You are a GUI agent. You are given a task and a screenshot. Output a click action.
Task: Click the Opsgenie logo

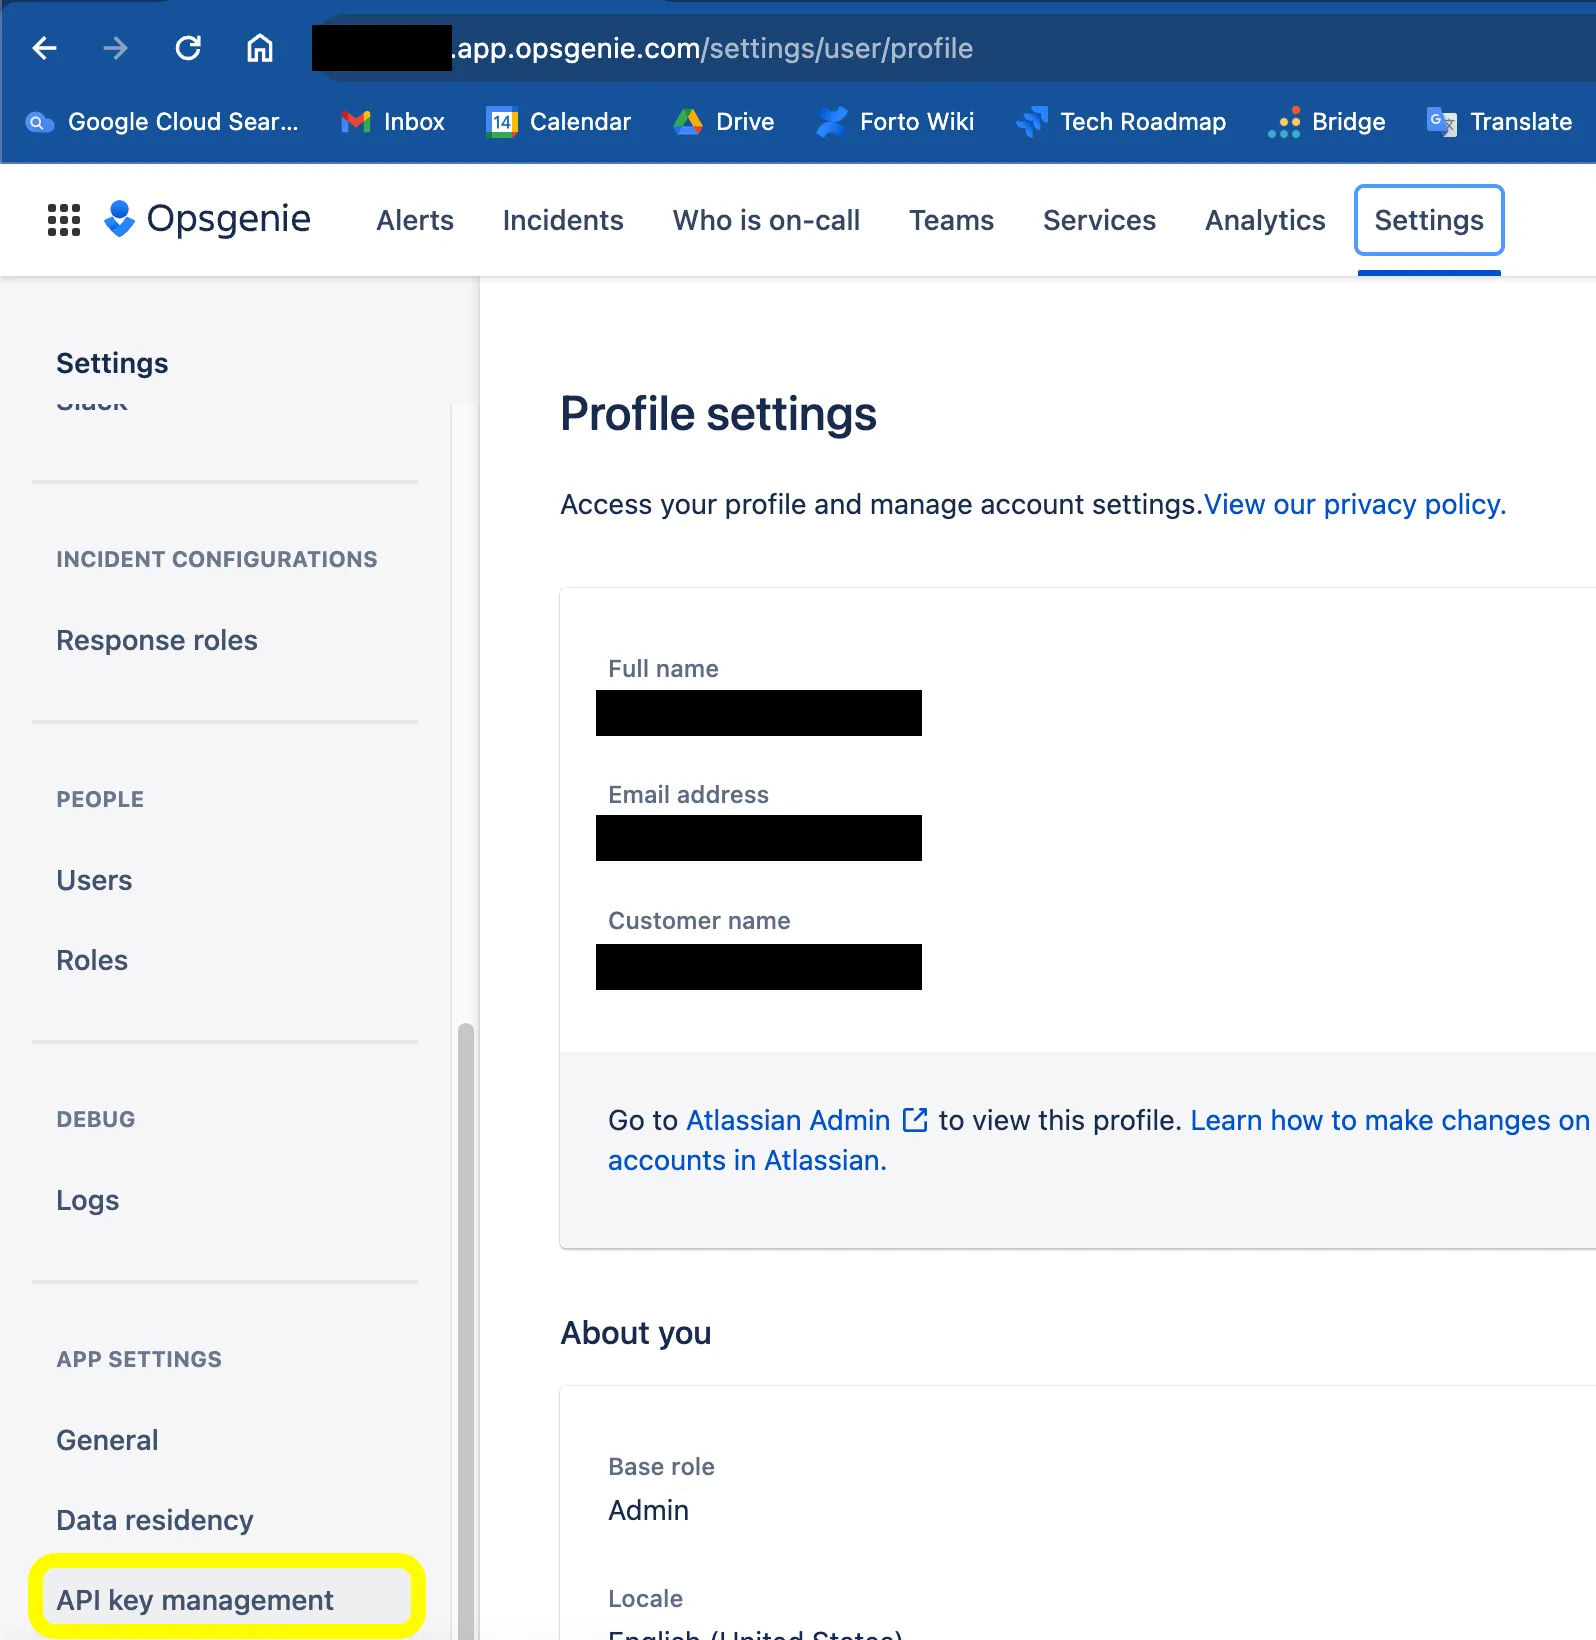tap(208, 219)
